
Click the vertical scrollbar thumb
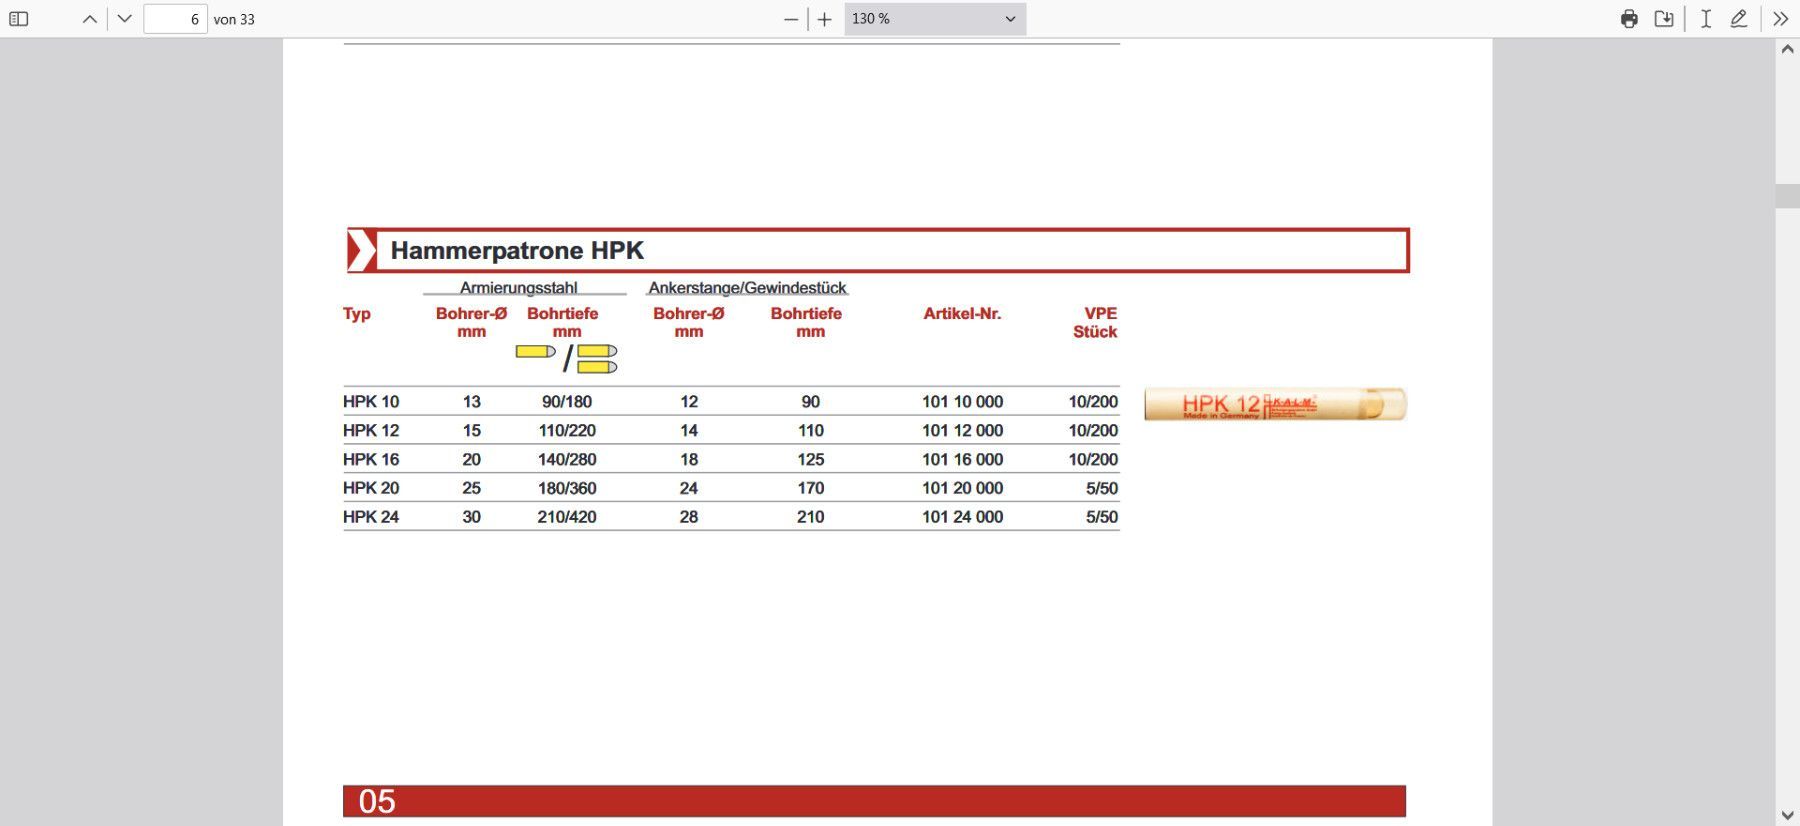pos(1787,195)
